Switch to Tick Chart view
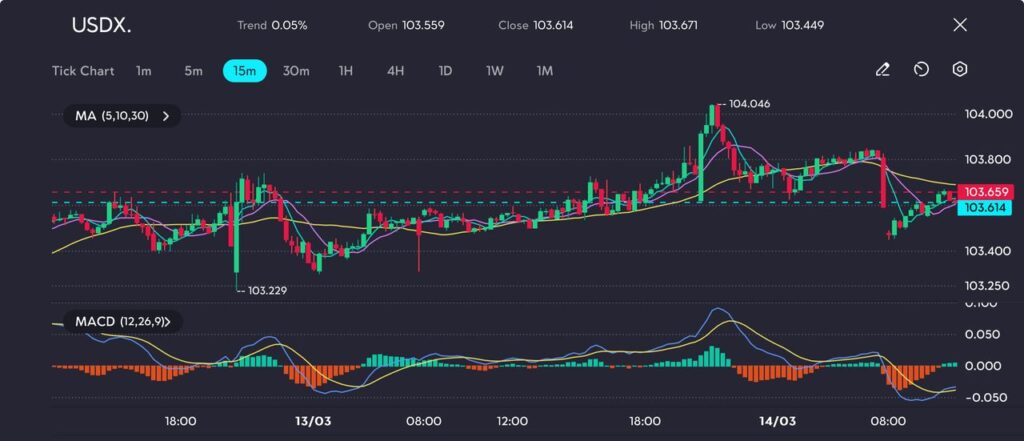Viewport: 1024px width, 441px height. pyautogui.click(x=83, y=71)
